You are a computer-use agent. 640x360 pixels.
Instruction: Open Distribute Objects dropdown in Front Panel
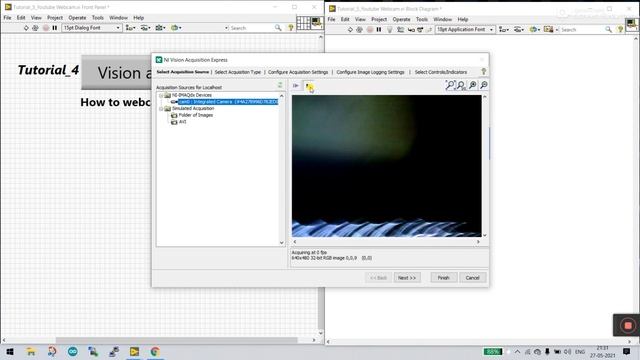145,28
